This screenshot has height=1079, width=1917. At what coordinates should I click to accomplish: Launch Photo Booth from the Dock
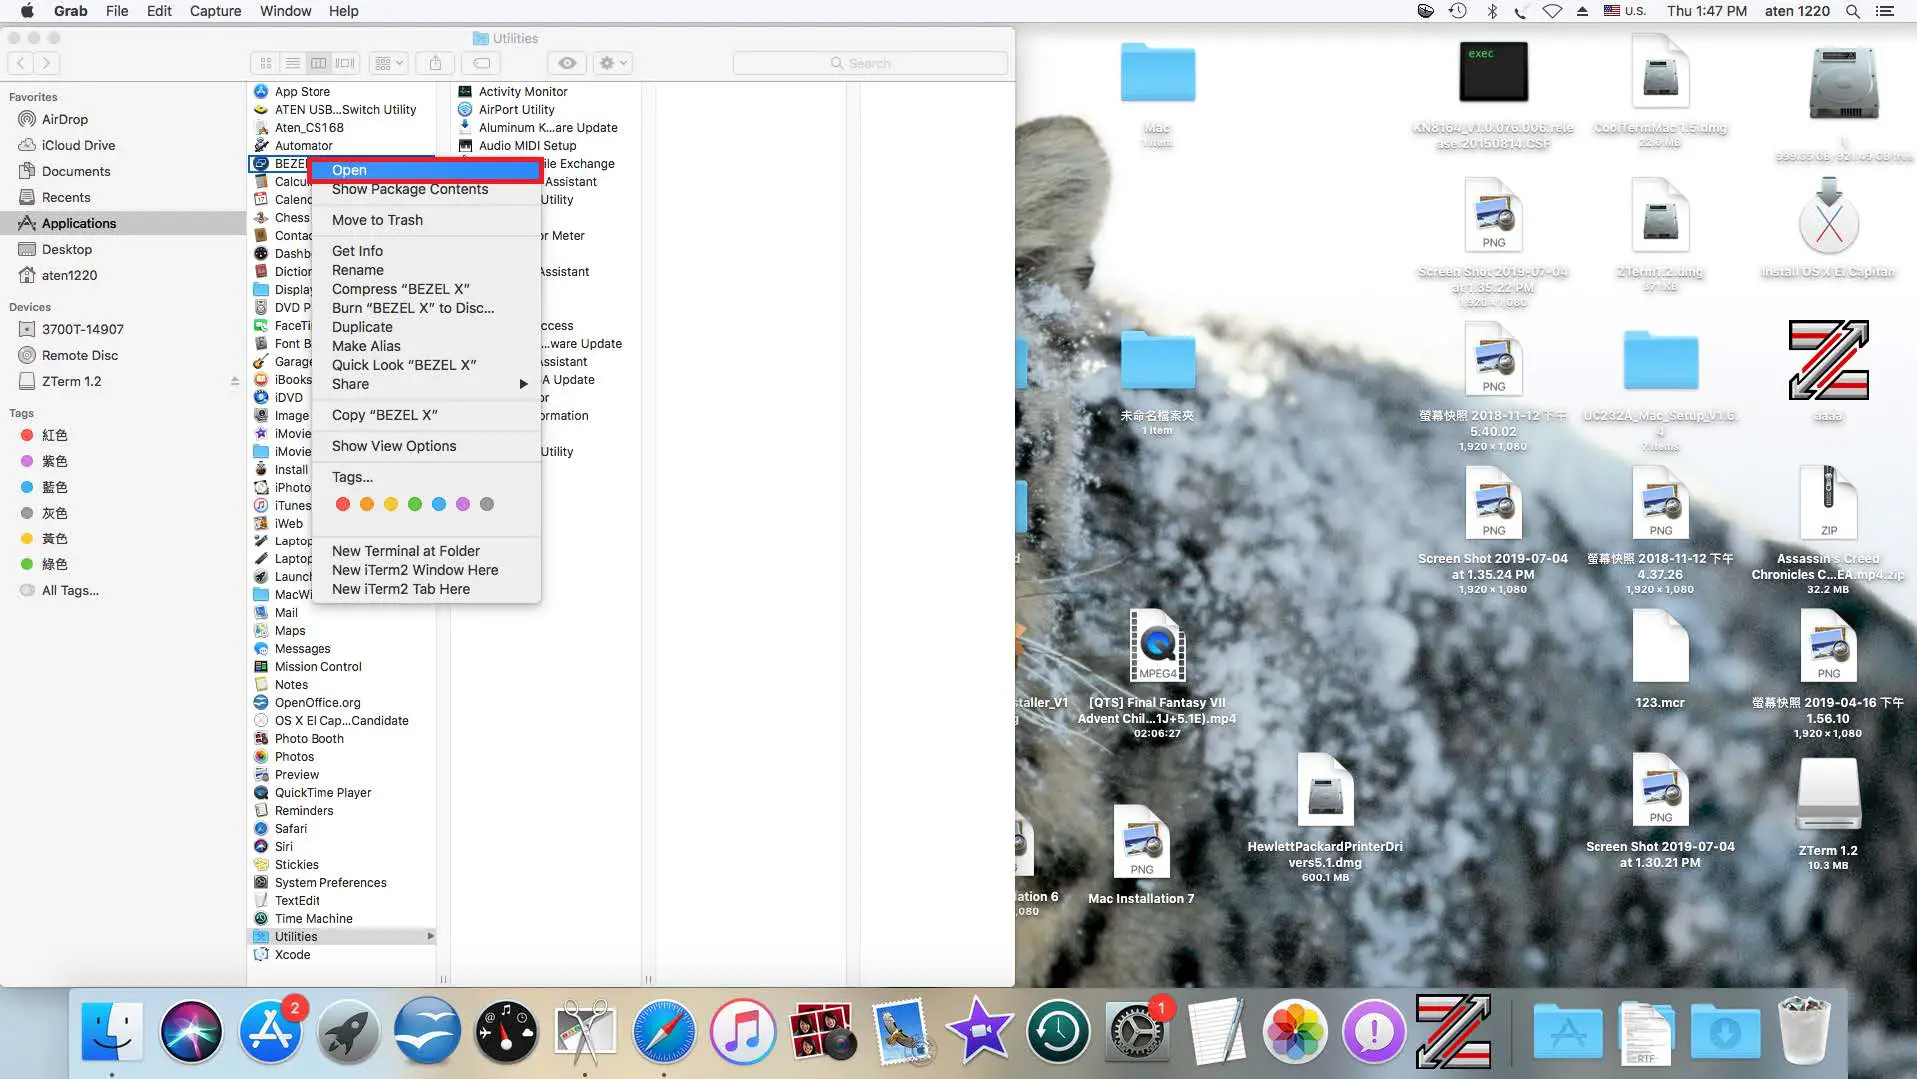823,1030
